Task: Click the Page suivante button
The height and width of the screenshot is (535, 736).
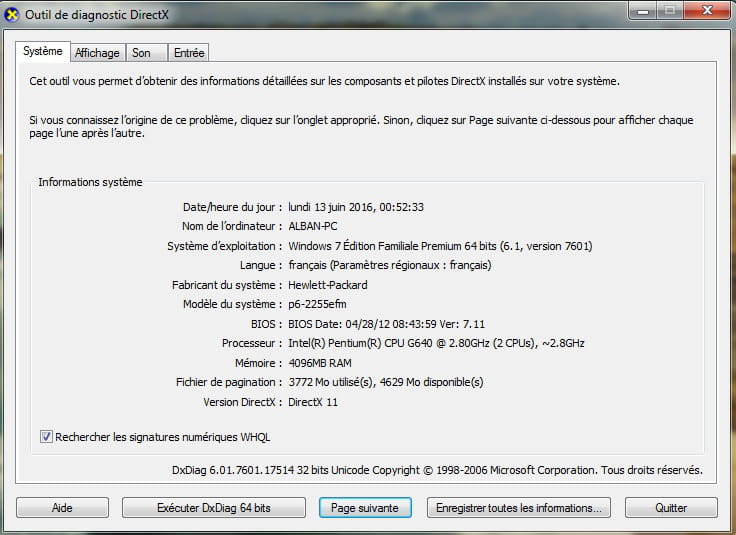Action: [365, 508]
